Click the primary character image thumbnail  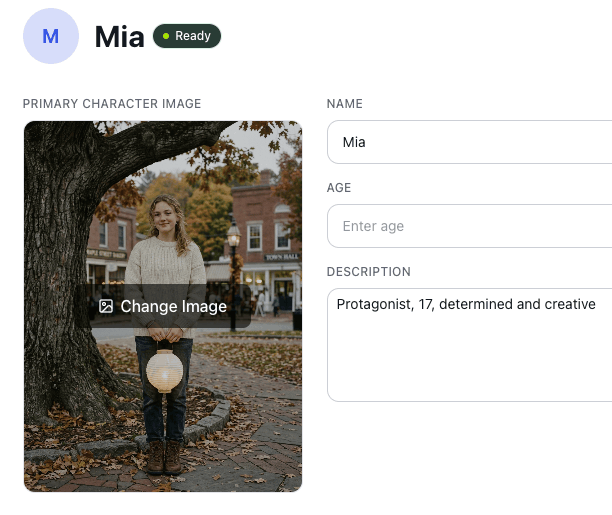coord(163,306)
